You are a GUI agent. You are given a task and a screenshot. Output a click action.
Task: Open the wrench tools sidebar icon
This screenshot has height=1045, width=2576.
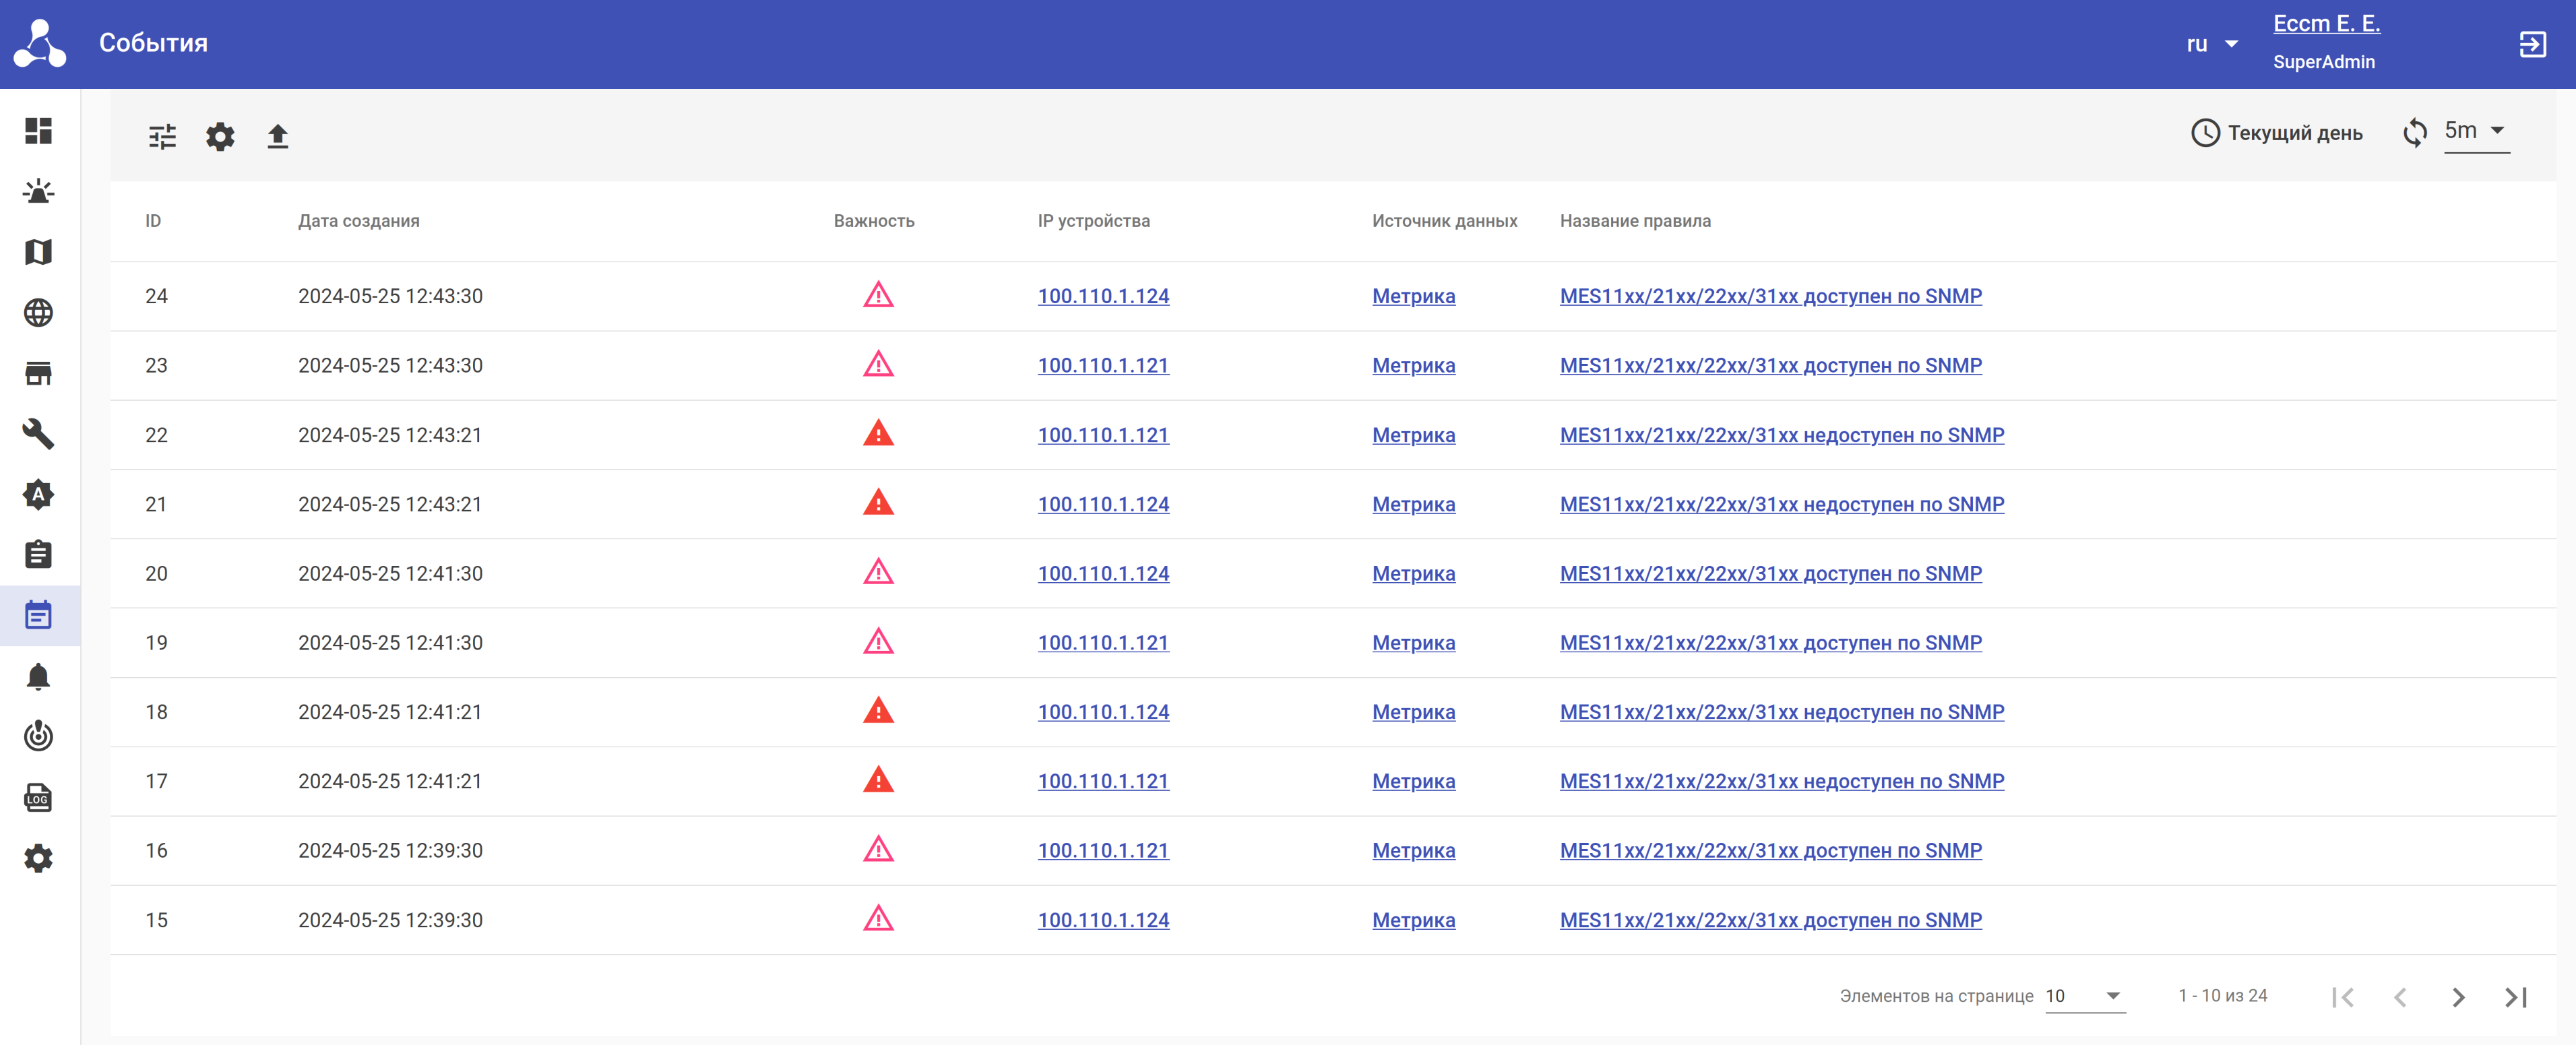click(x=38, y=433)
